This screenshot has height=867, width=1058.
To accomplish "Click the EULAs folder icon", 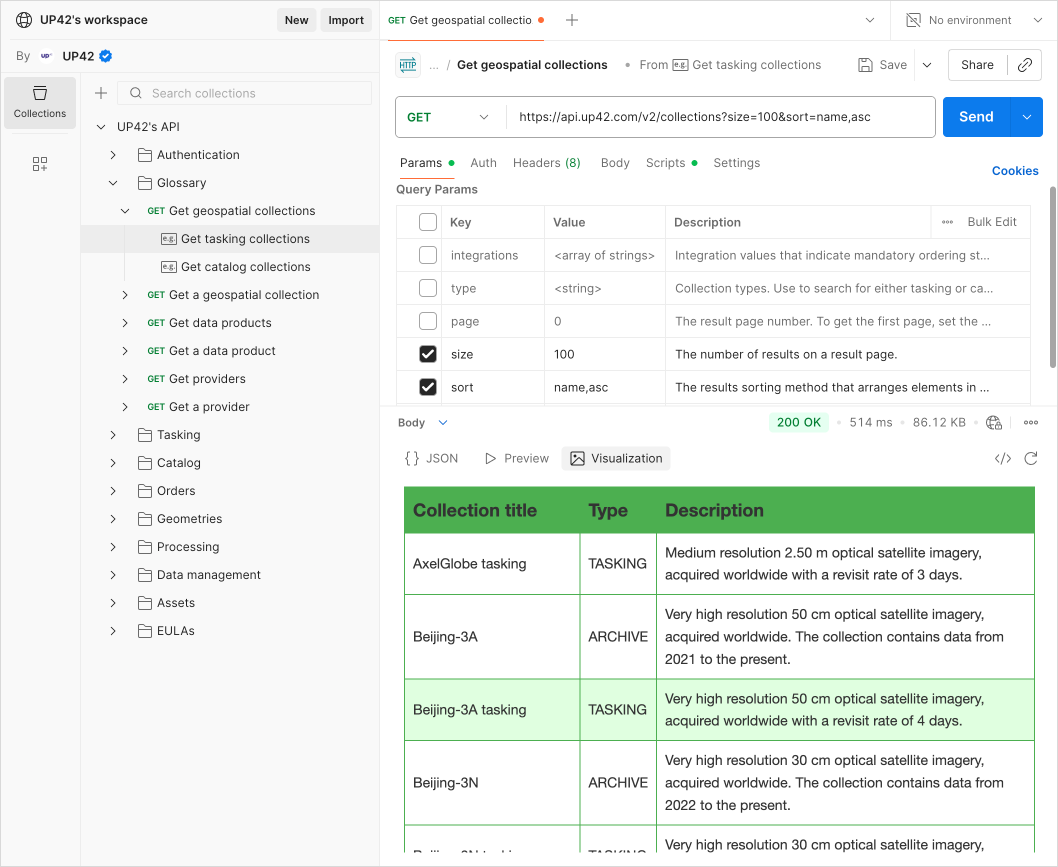I will pyautogui.click(x=144, y=631).
